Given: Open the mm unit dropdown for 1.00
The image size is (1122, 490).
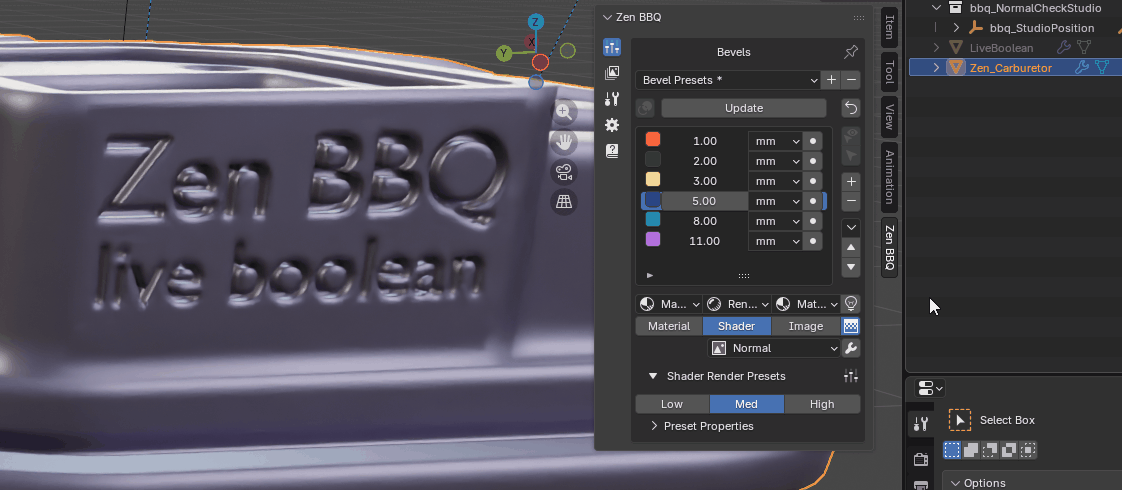Looking at the screenshot, I should [x=776, y=141].
